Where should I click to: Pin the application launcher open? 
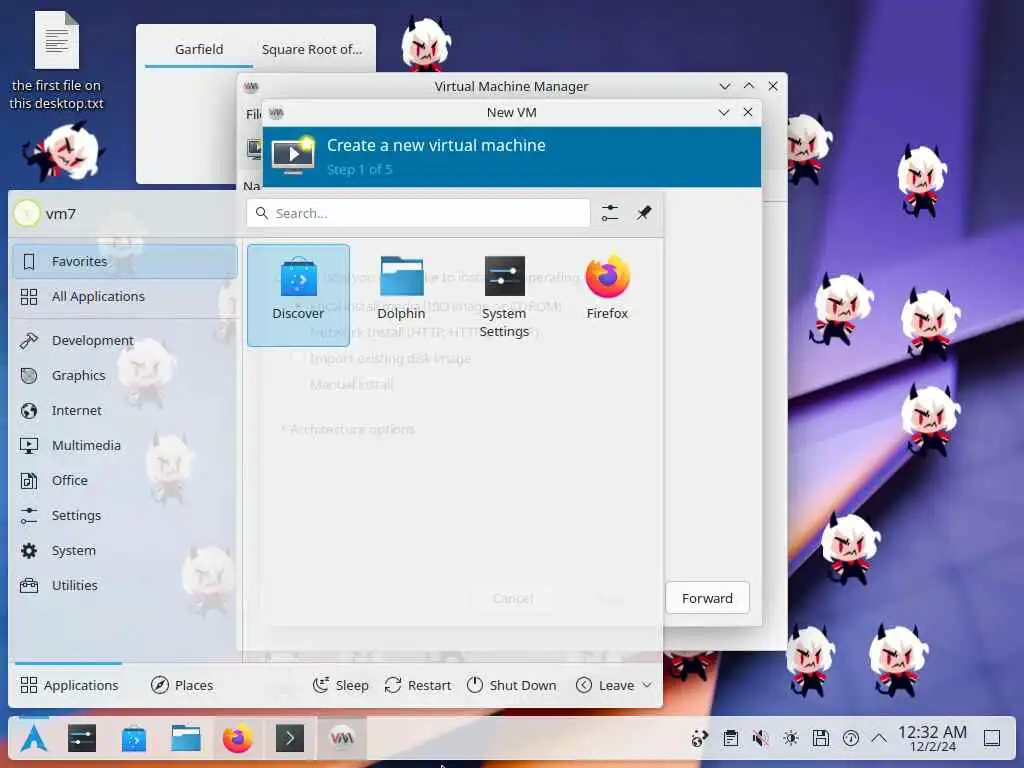(x=644, y=213)
